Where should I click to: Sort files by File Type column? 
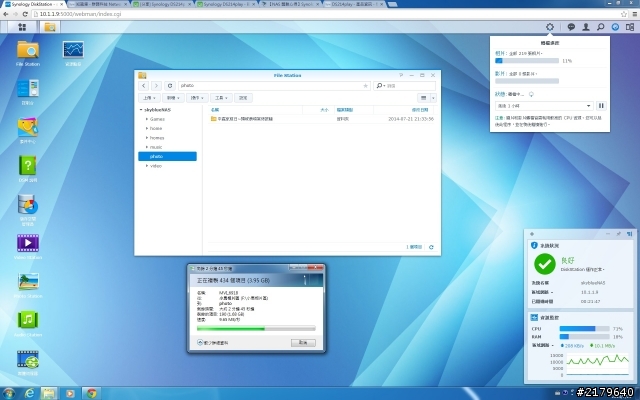click(x=353, y=110)
